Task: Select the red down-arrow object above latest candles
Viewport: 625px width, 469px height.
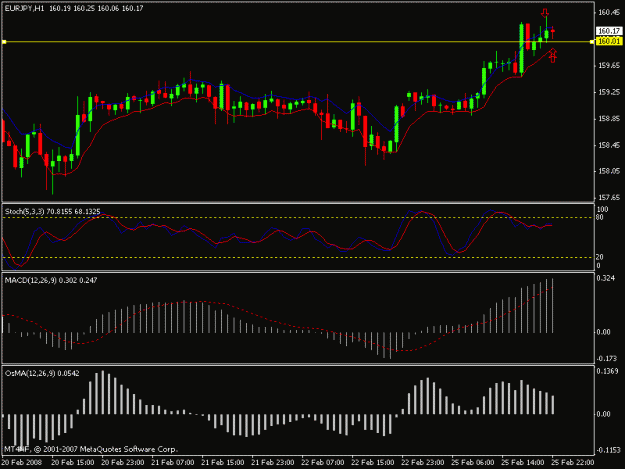Action: pos(545,13)
